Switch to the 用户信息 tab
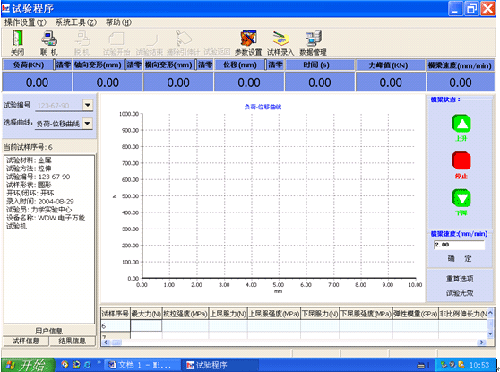 [49, 331]
